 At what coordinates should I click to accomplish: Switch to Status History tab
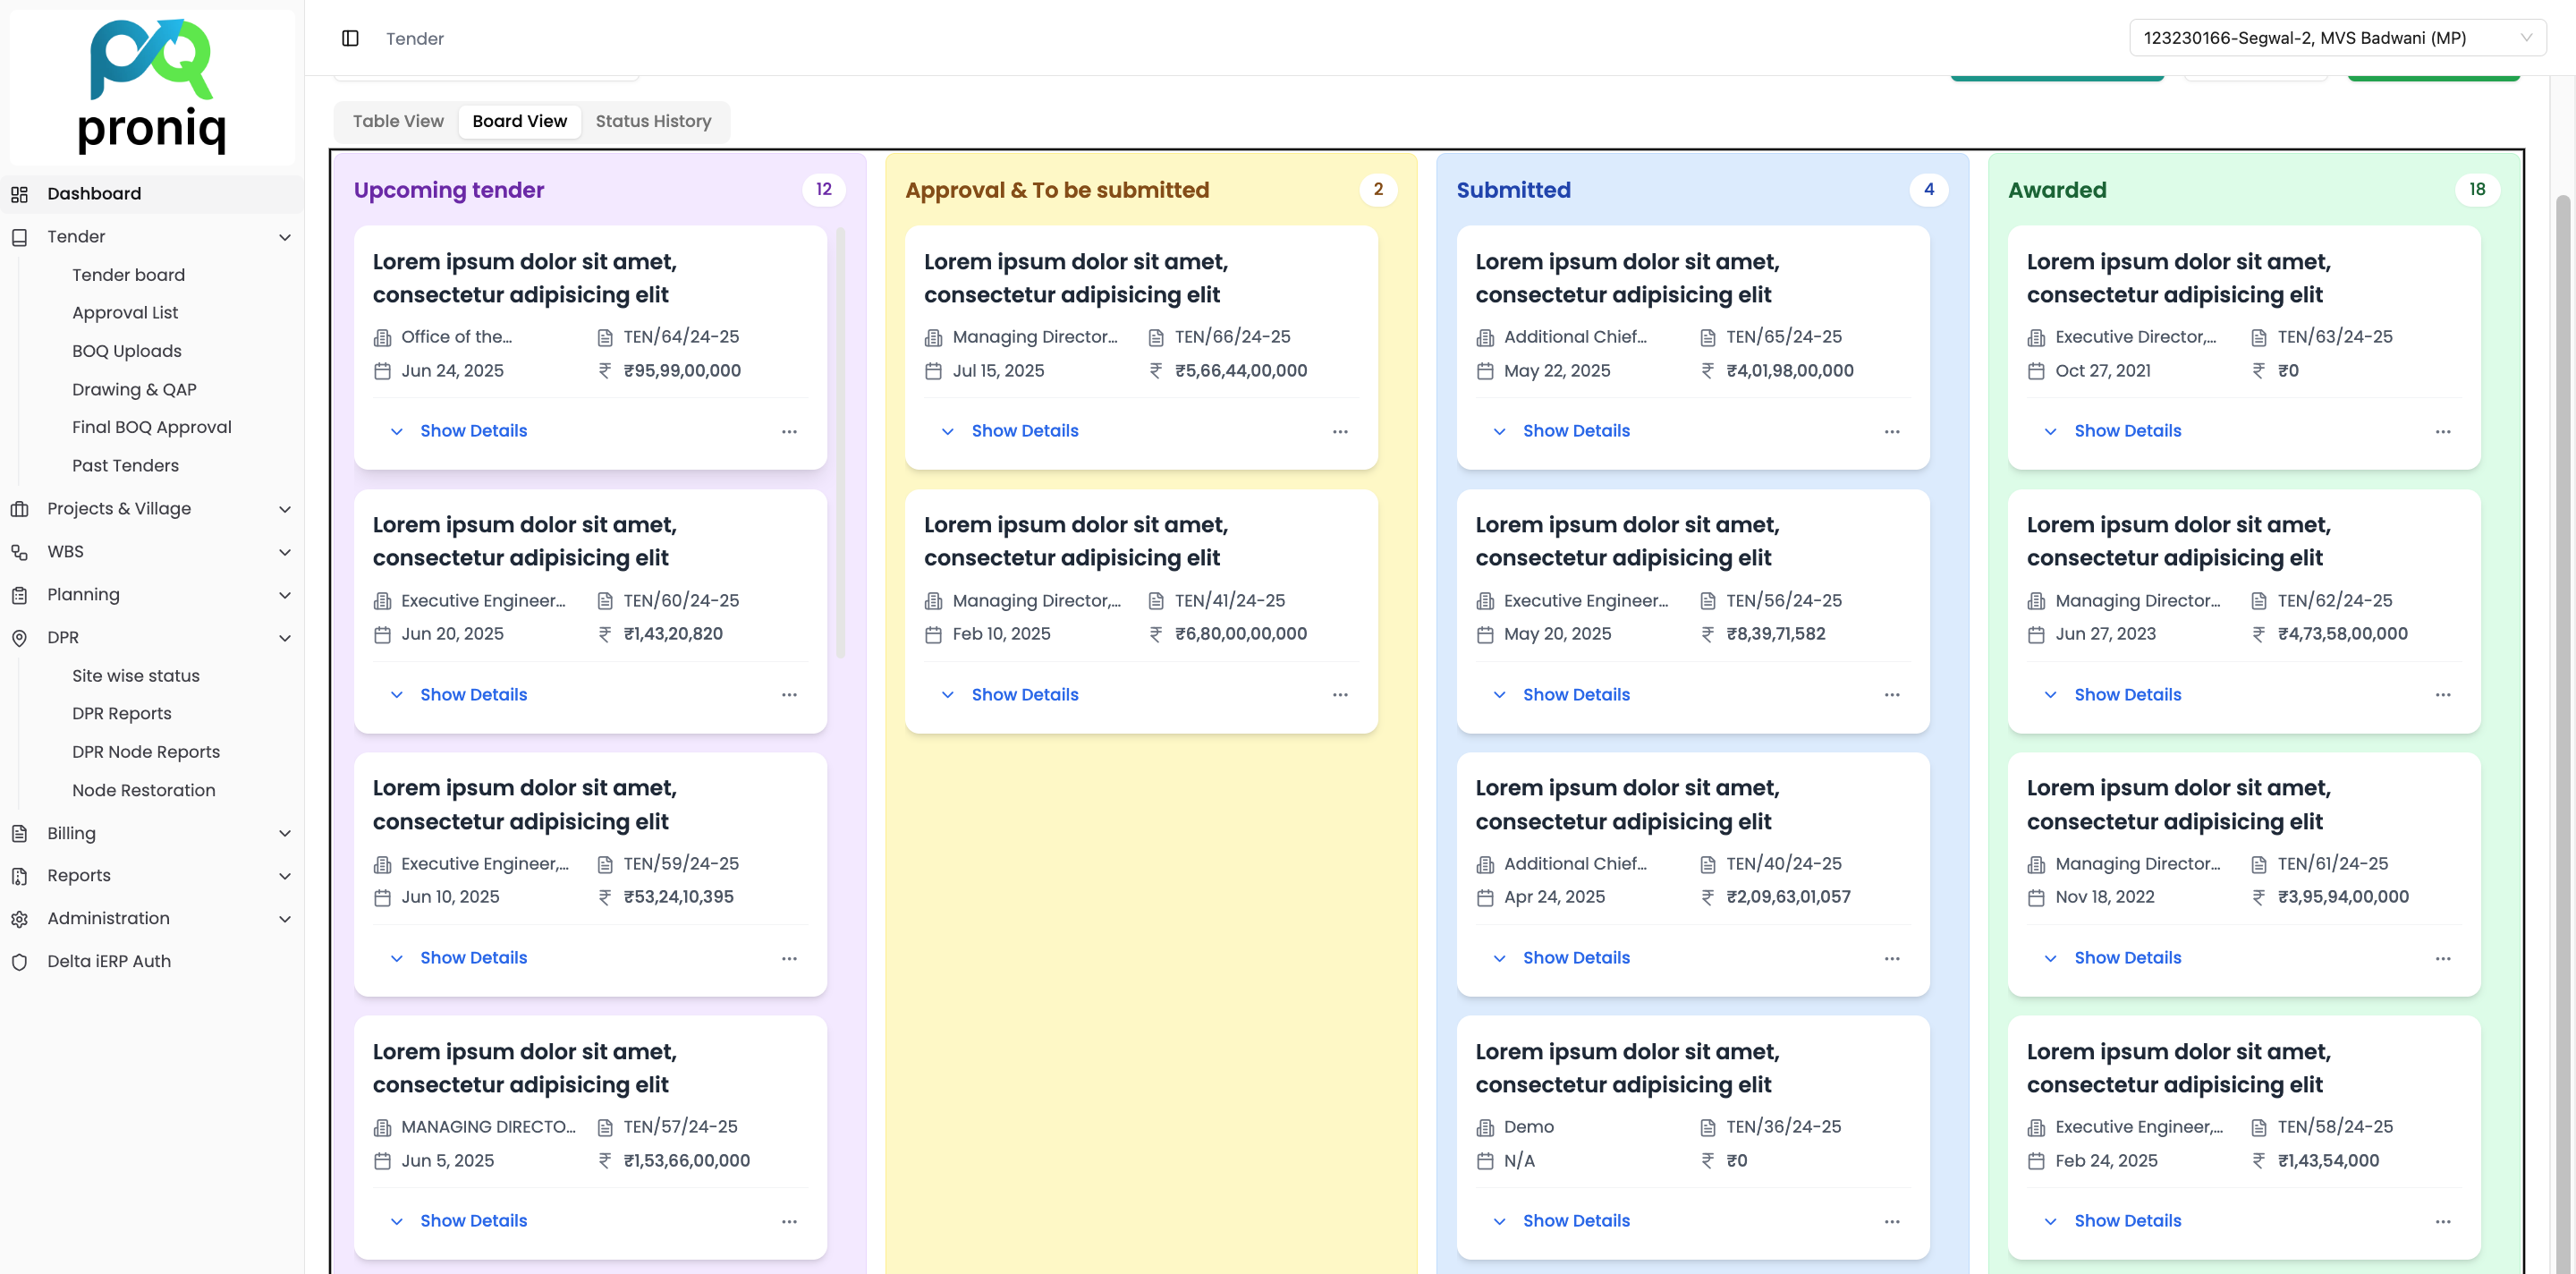(653, 121)
